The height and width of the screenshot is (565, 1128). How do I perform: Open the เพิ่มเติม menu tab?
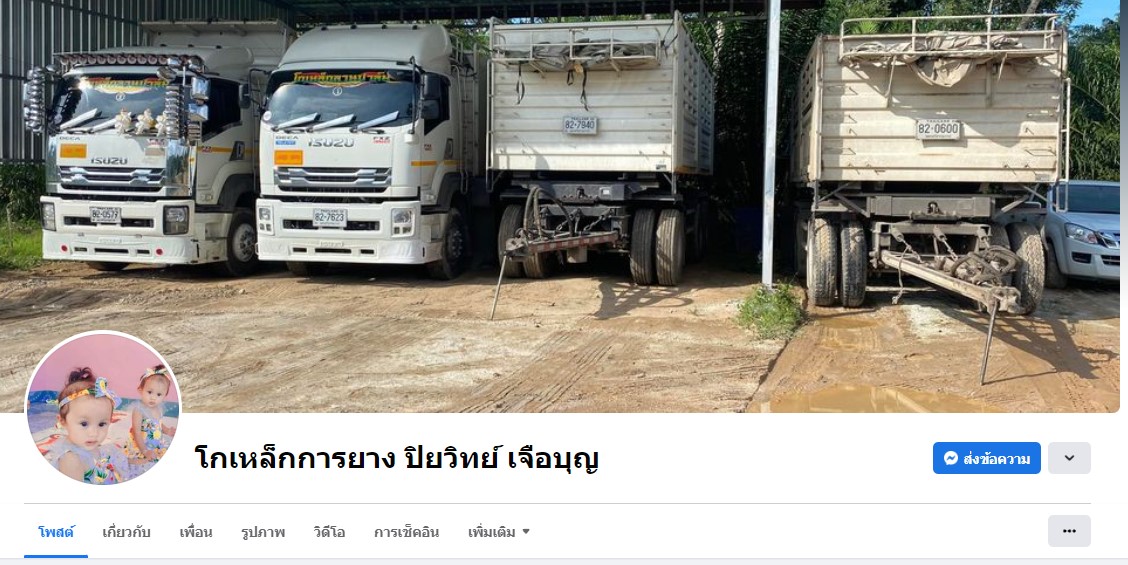pos(499,533)
